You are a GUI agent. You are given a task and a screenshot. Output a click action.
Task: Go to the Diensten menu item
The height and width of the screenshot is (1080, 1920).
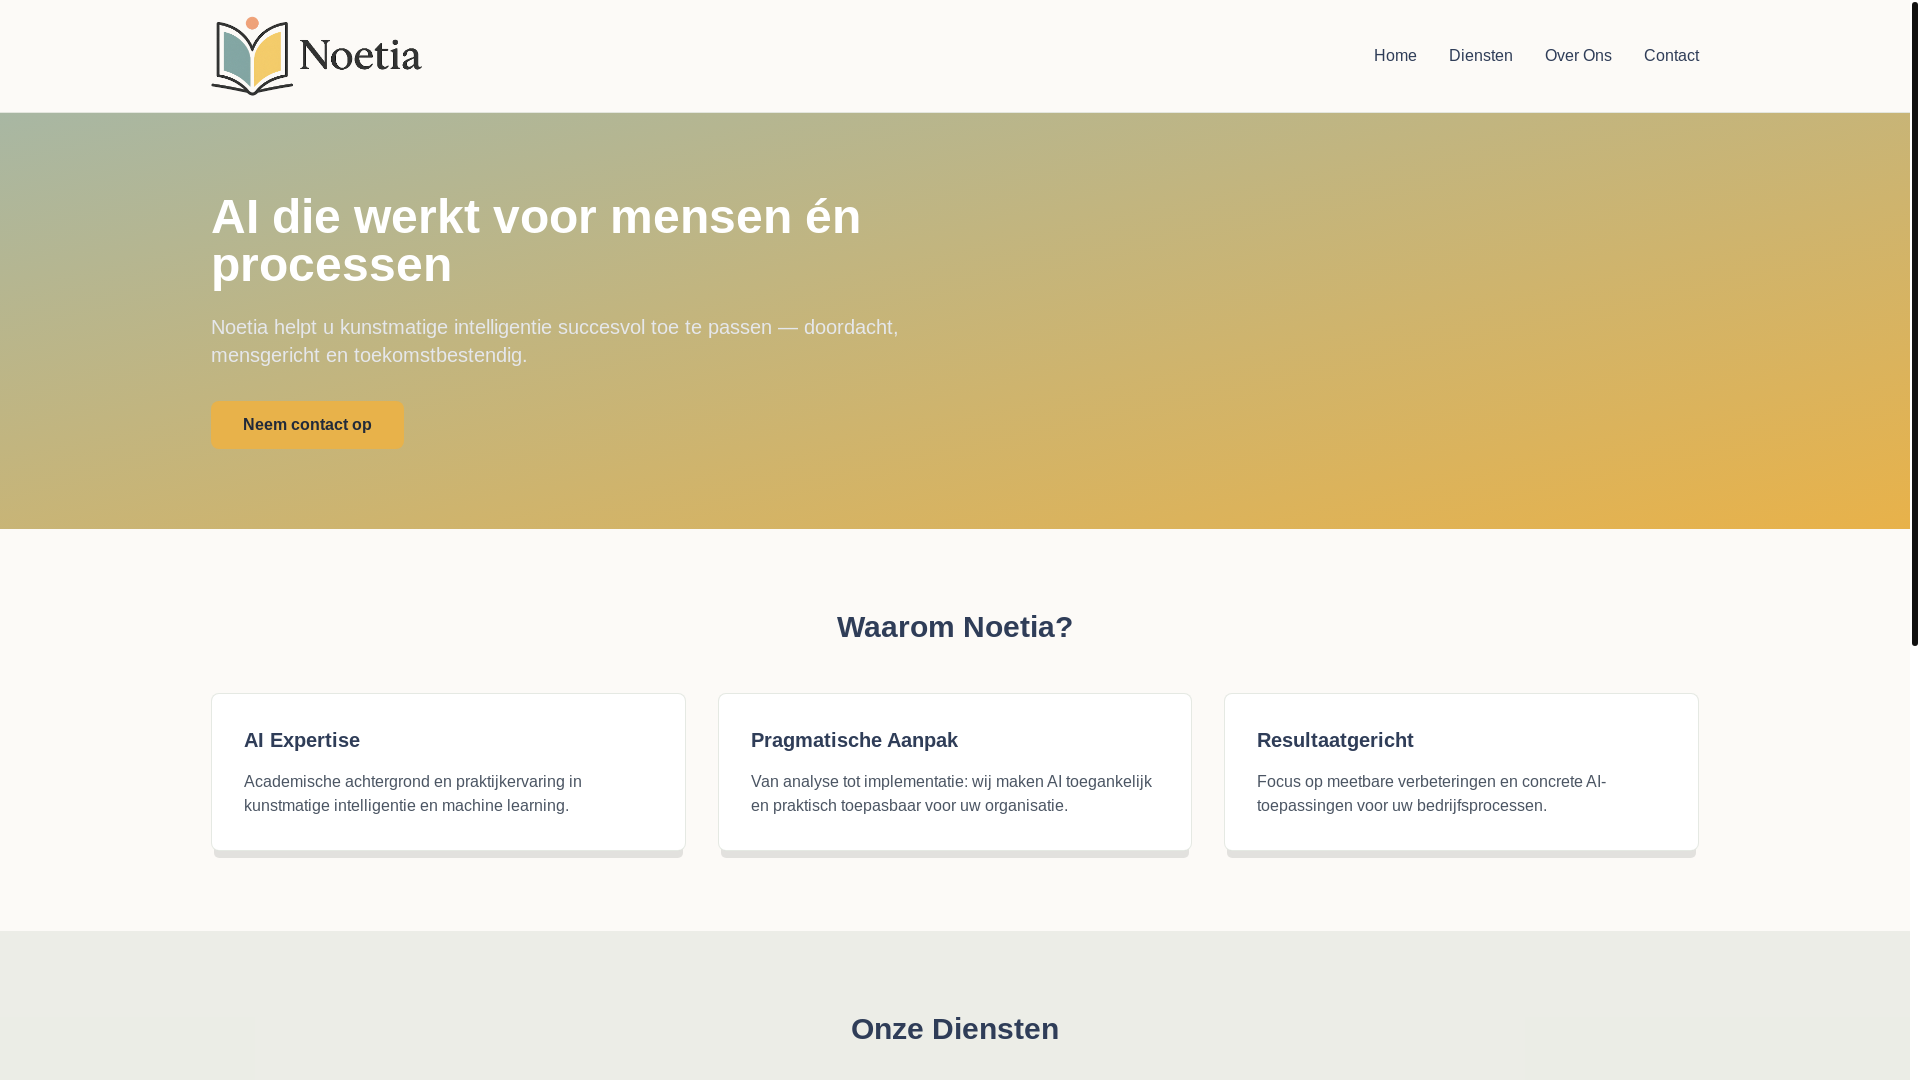[x=1480, y=56]
